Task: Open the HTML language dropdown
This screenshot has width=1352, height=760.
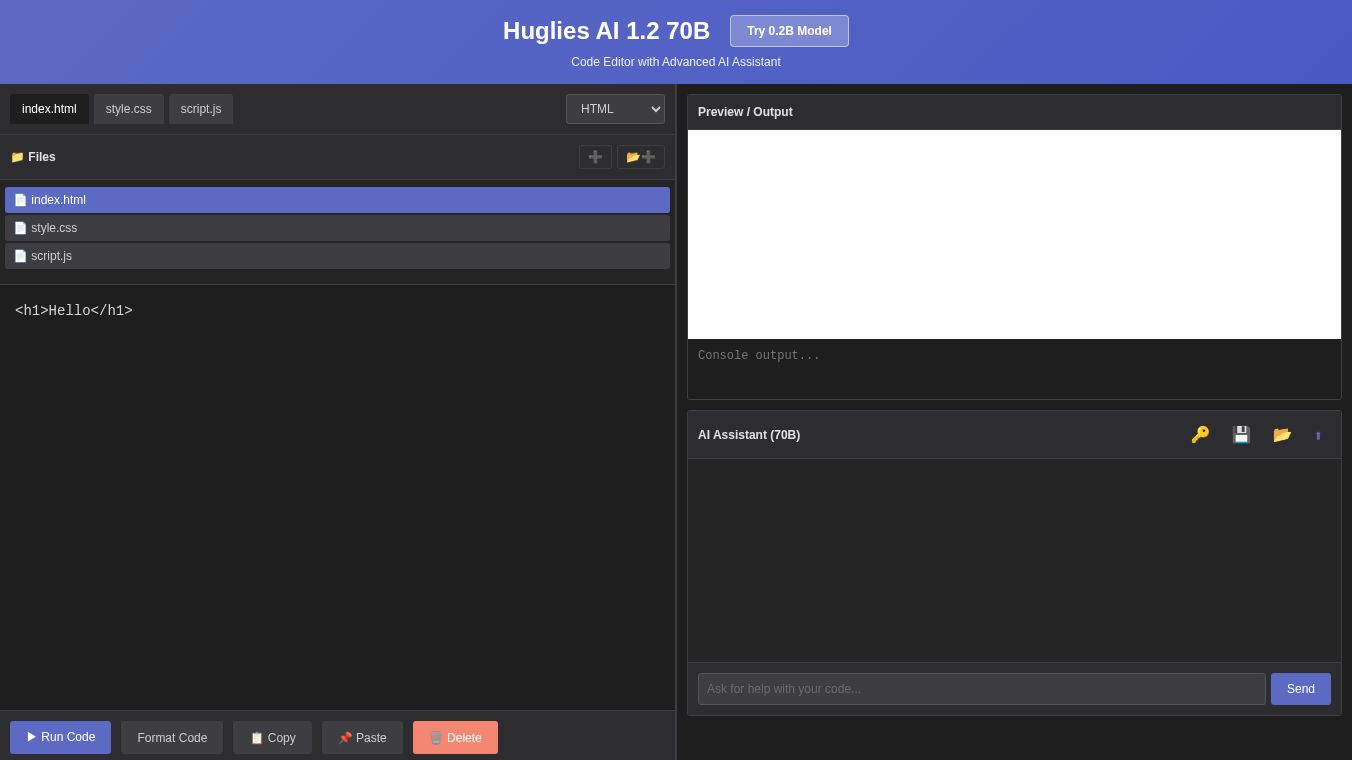Action: tap(615, 109)
